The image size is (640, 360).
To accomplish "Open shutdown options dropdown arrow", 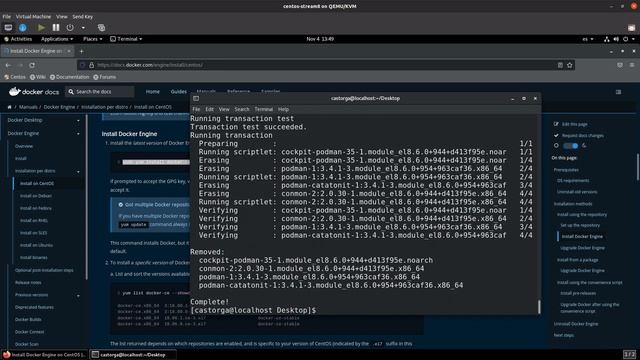I will pyautogui.click(x=83, y=28).
